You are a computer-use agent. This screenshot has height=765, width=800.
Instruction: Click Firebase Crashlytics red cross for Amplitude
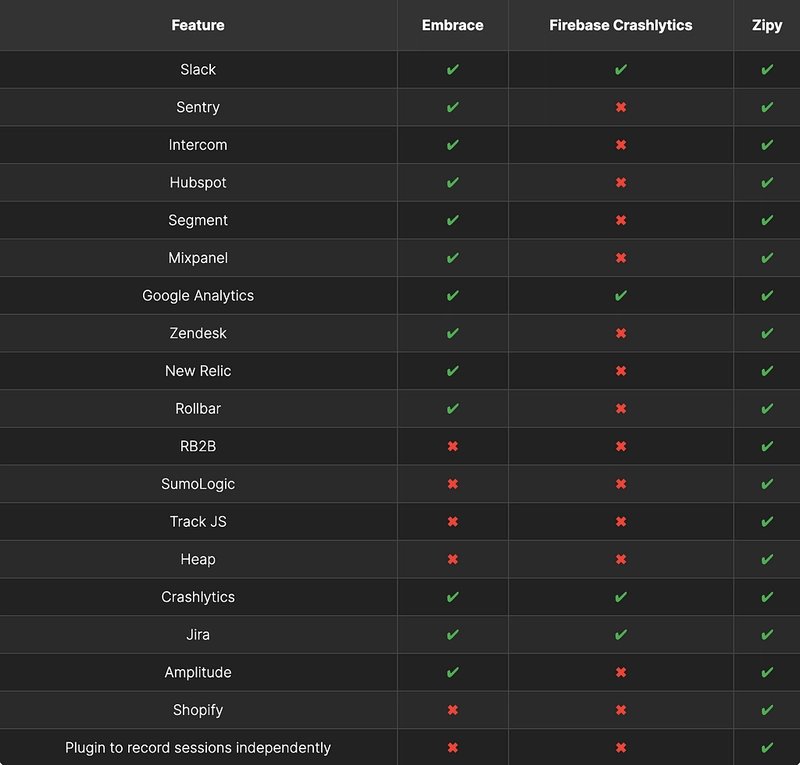[620, 672]
